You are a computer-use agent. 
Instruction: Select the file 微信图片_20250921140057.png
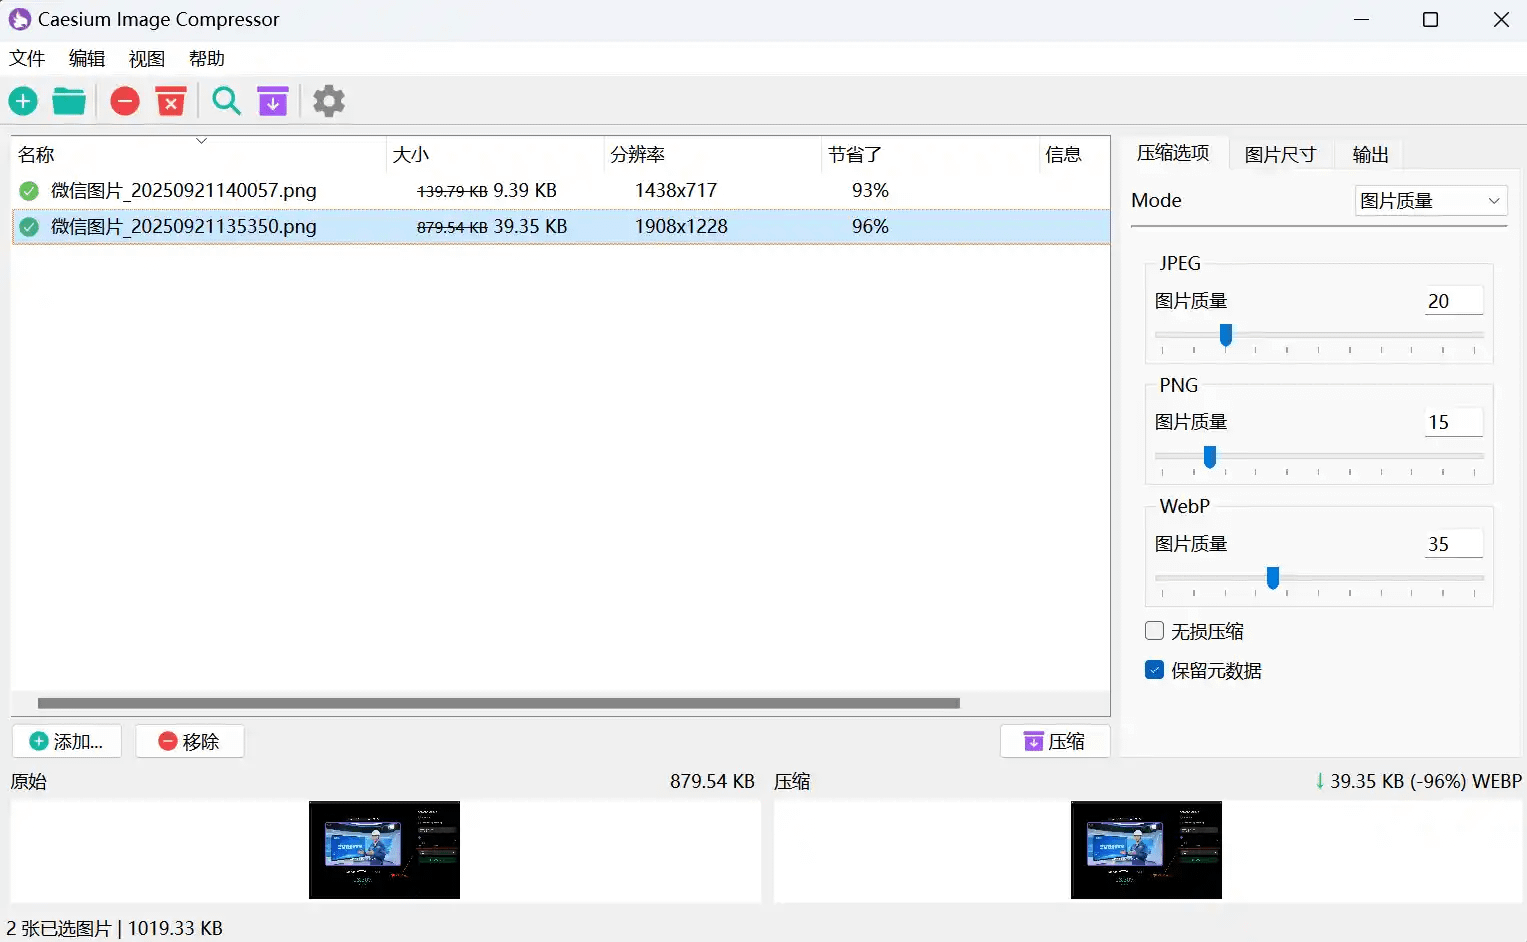point(184,190)
